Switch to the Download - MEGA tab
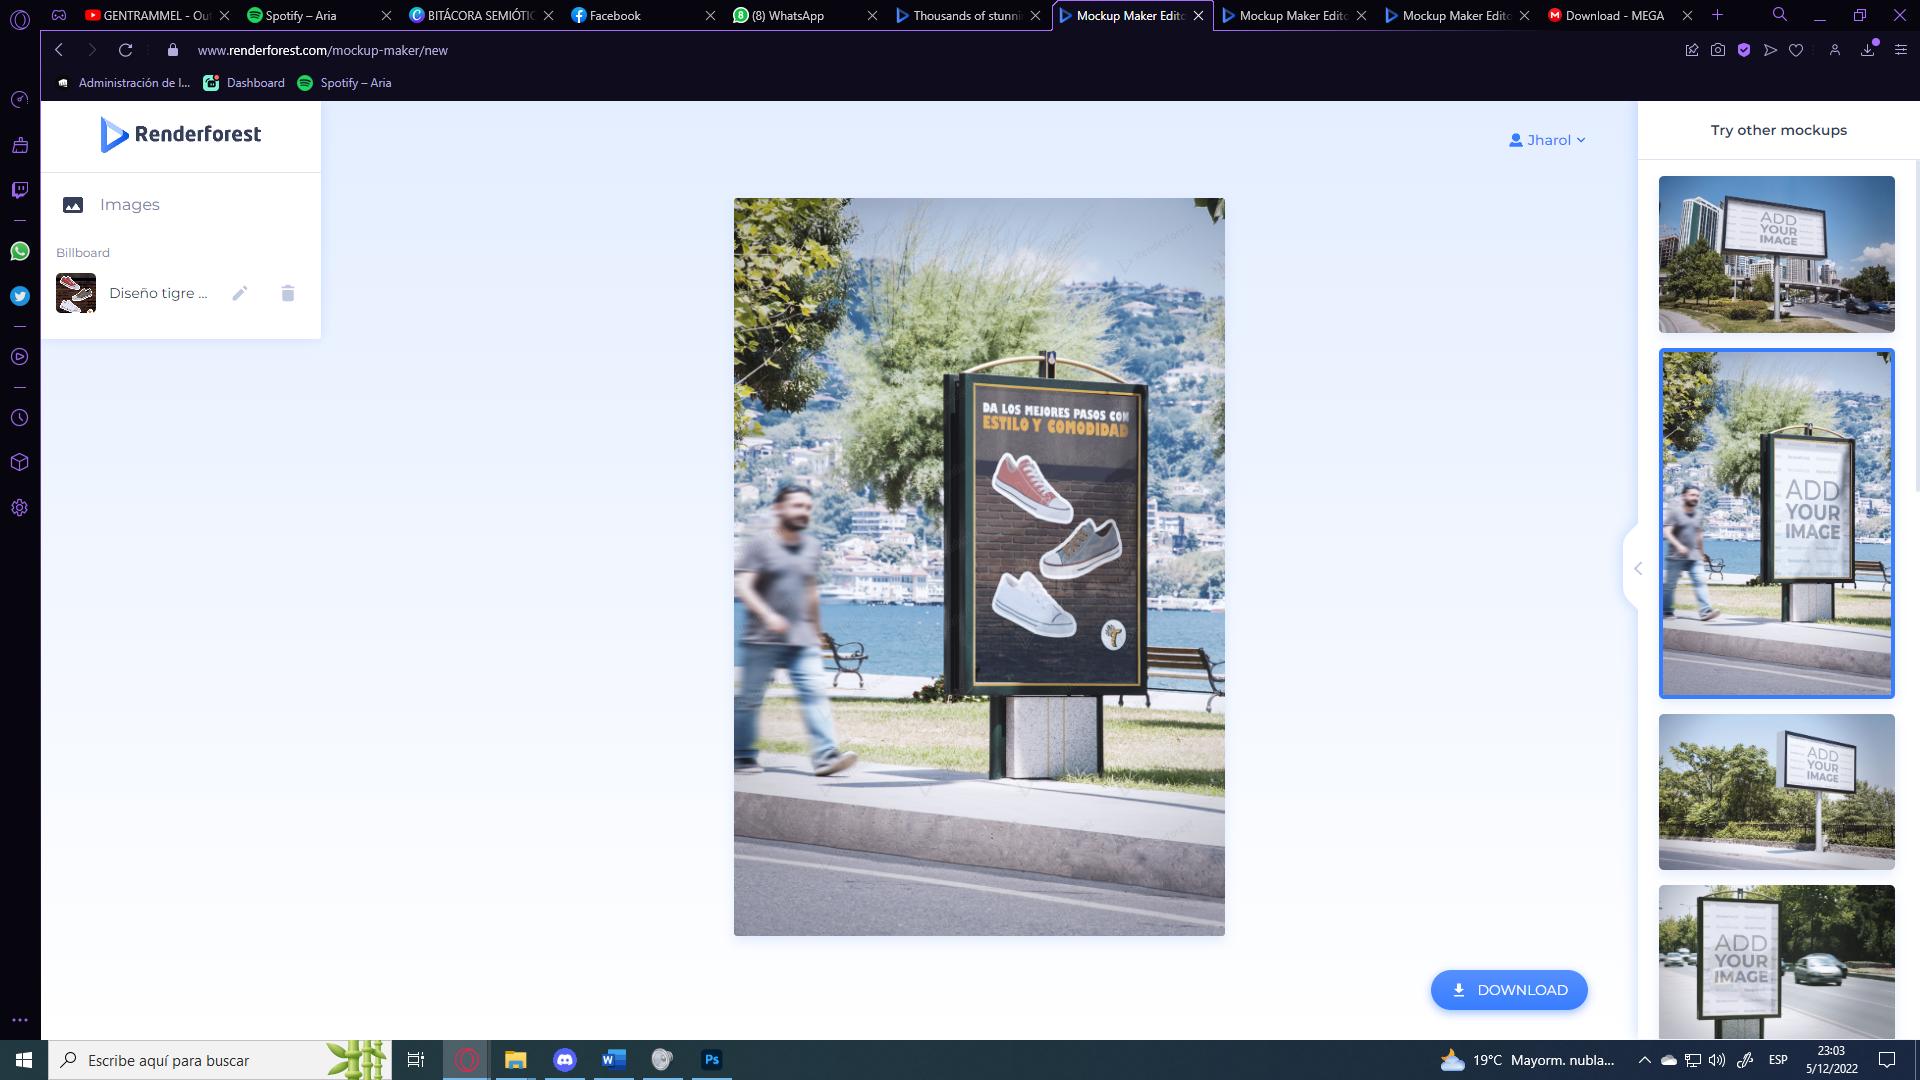This screenshot has height=1080, width=1920. 1614,15
